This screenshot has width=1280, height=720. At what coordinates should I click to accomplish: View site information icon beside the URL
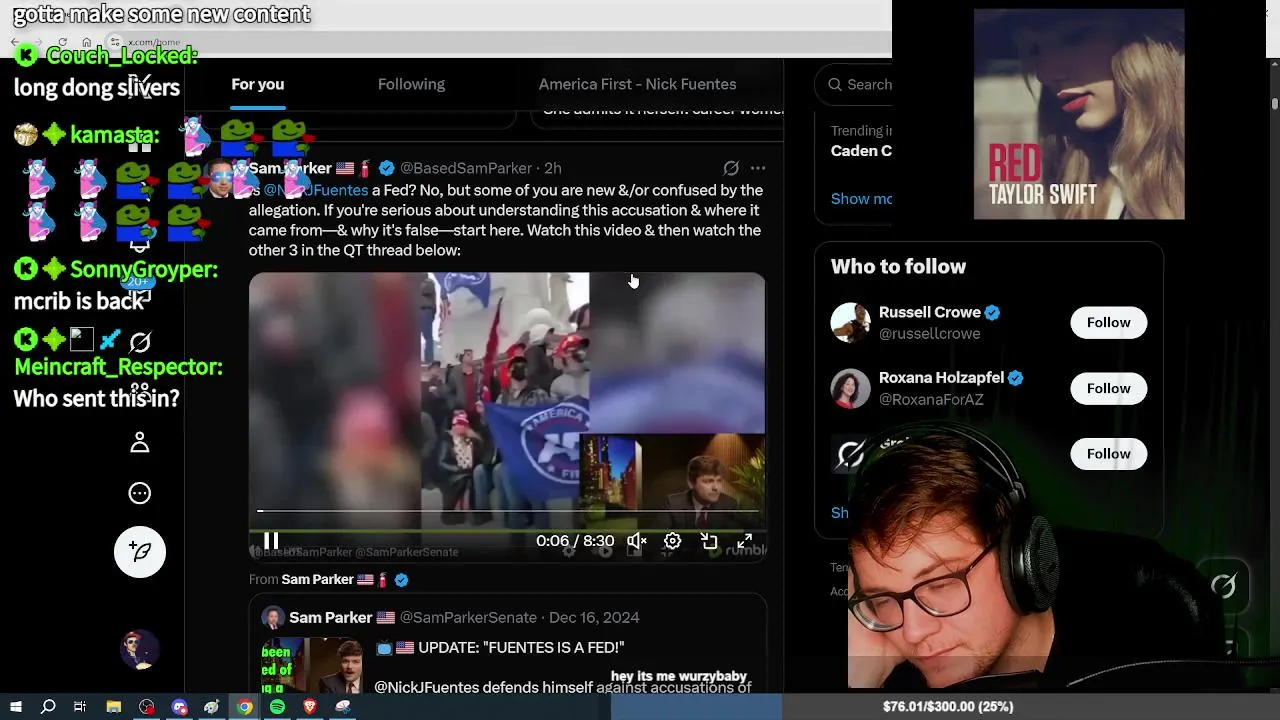point(115,43)
